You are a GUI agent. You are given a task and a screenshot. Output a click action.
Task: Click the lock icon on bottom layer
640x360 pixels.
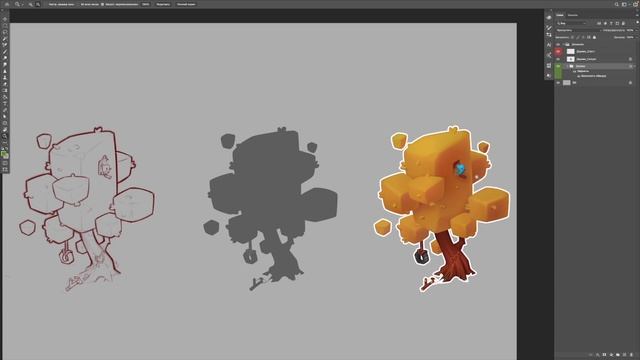(630, 82)
